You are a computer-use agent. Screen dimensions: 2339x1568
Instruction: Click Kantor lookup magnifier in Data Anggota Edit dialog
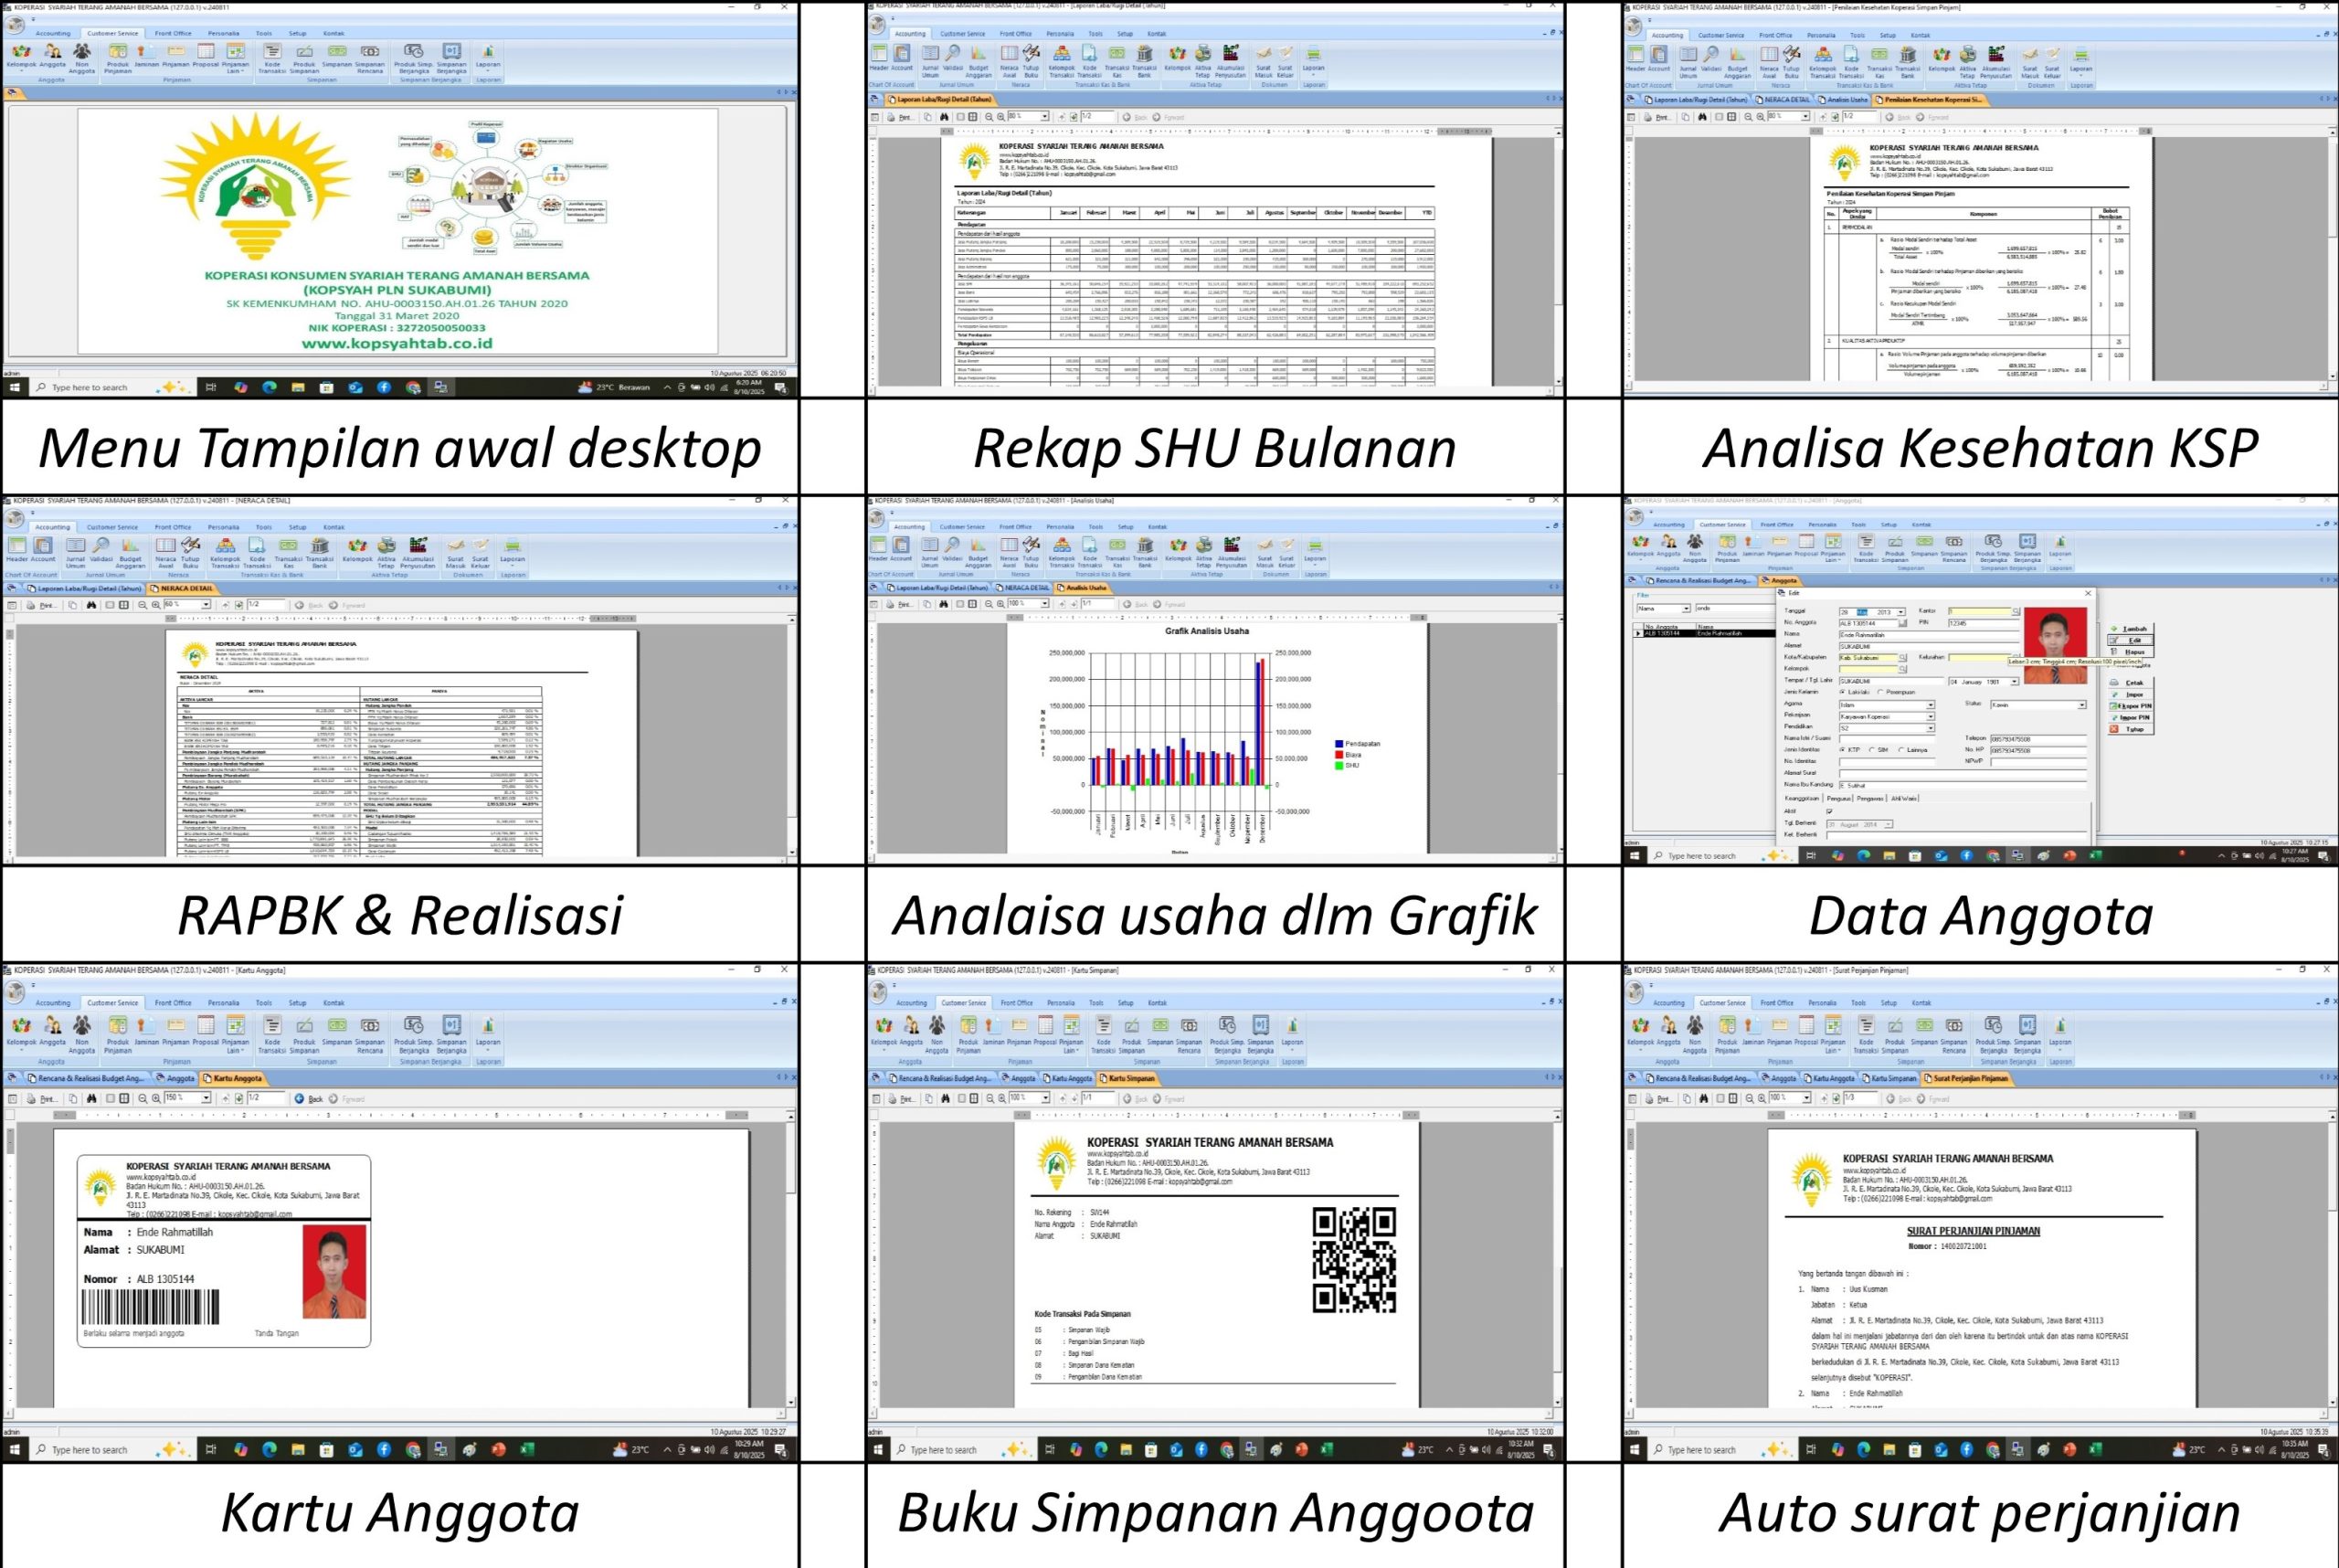(2016, 612)
